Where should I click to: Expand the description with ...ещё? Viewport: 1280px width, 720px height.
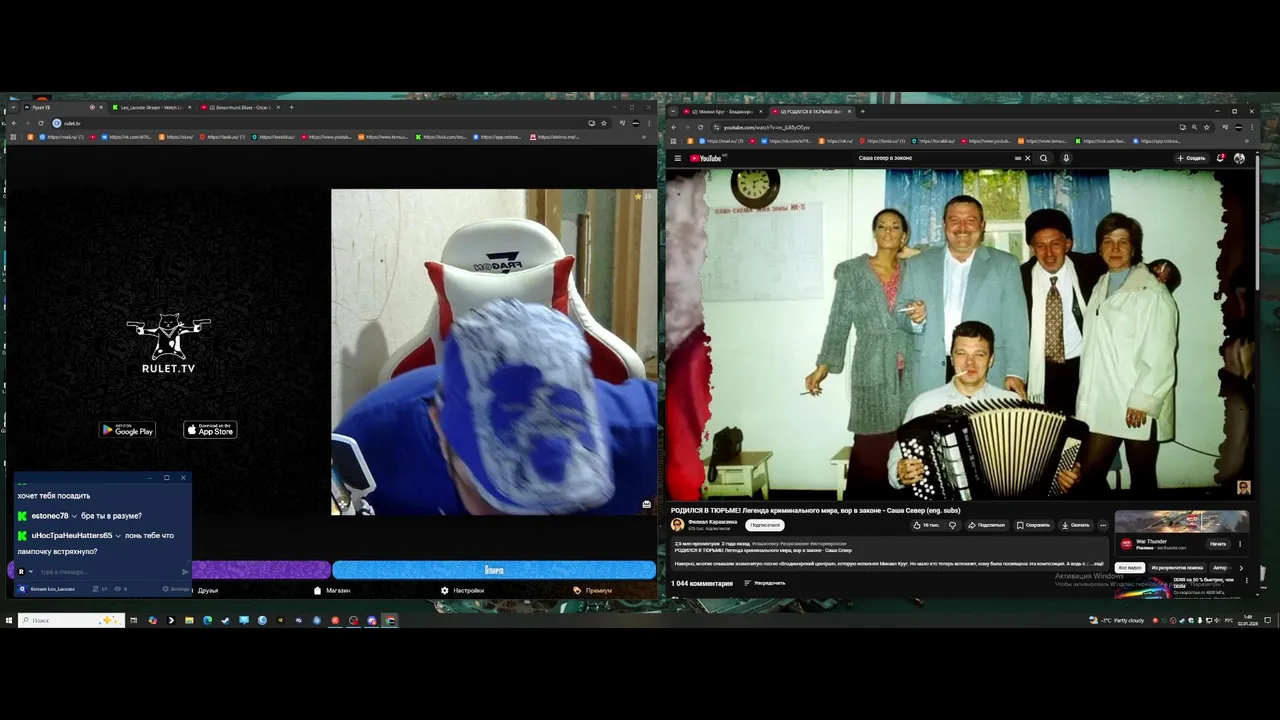coord(1098,563)
